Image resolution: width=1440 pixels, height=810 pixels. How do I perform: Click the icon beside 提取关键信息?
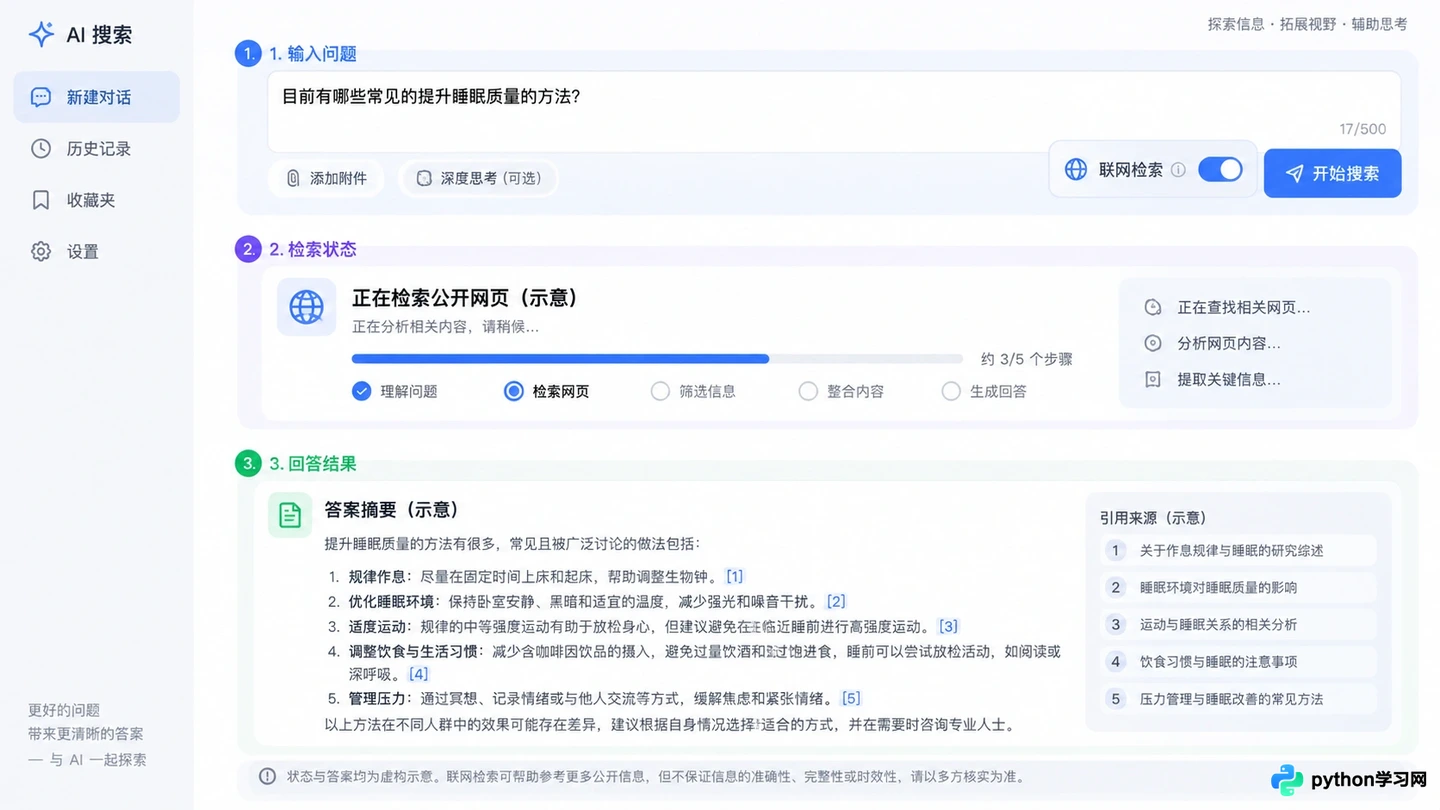point(1153,379)
